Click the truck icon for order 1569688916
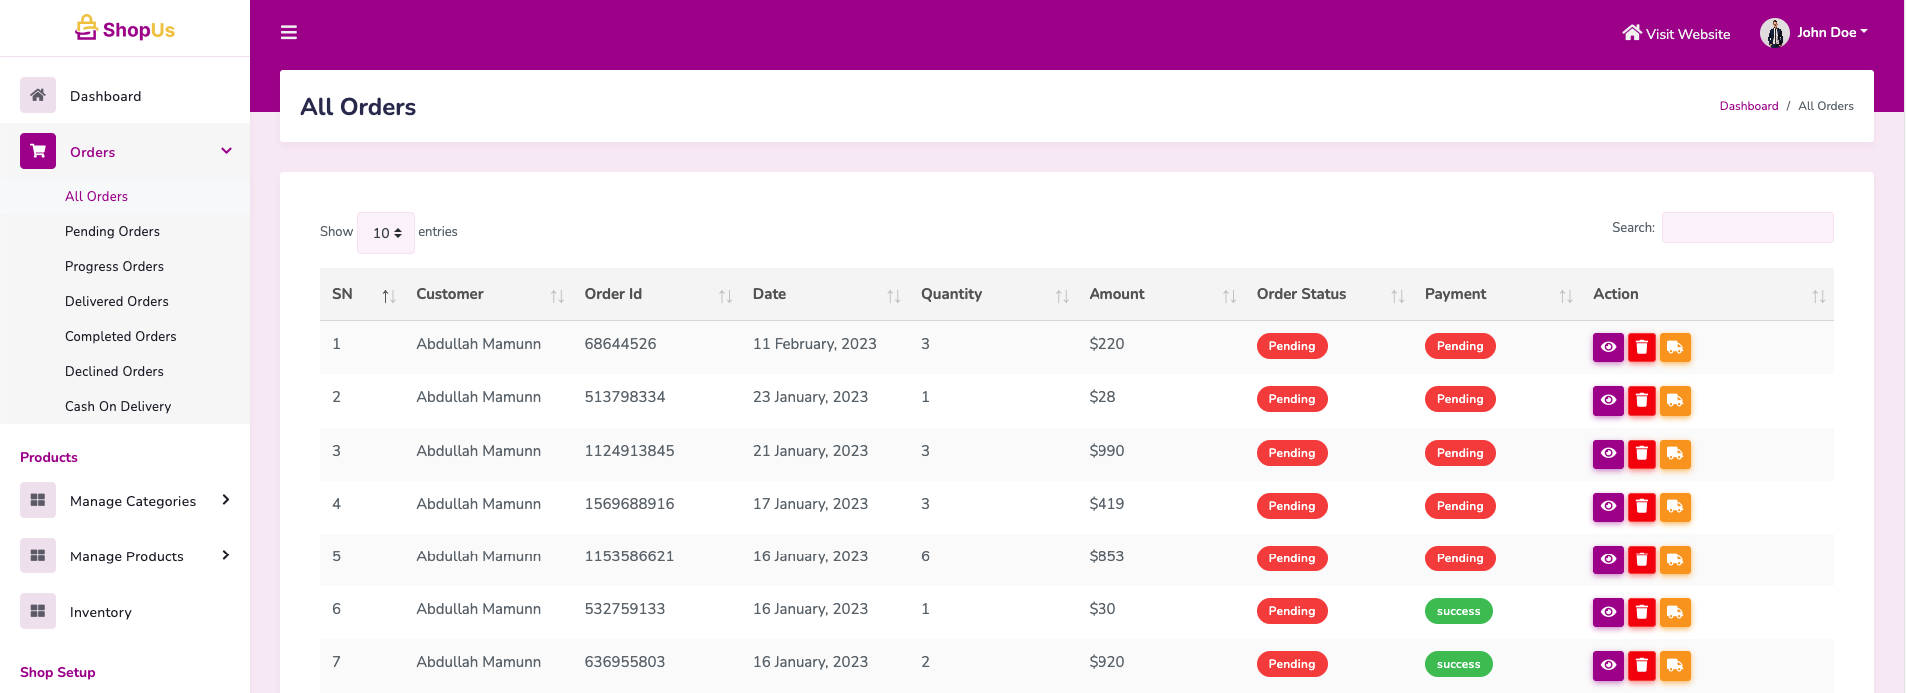The image size is (1906, 693). tap(1675, 507)
